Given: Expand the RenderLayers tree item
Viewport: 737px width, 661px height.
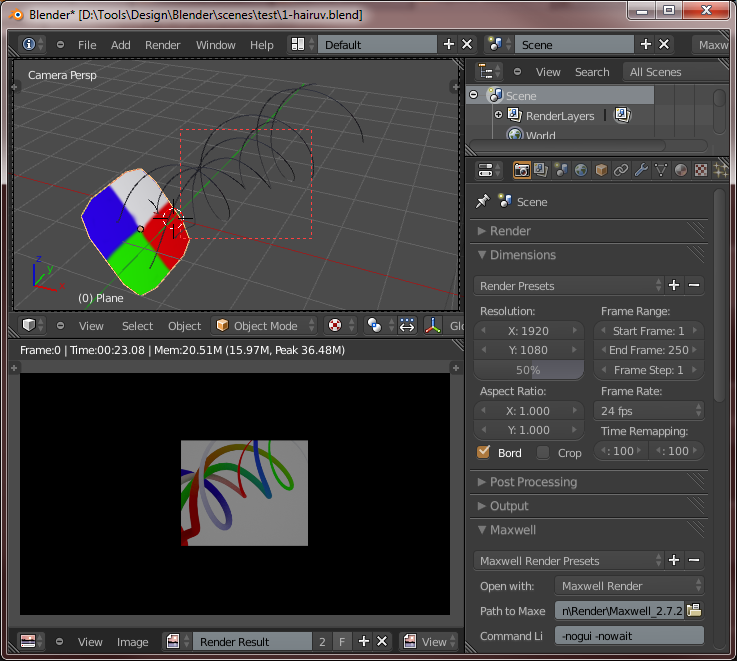Looking at the screenshot, I should tap(498, 115).
